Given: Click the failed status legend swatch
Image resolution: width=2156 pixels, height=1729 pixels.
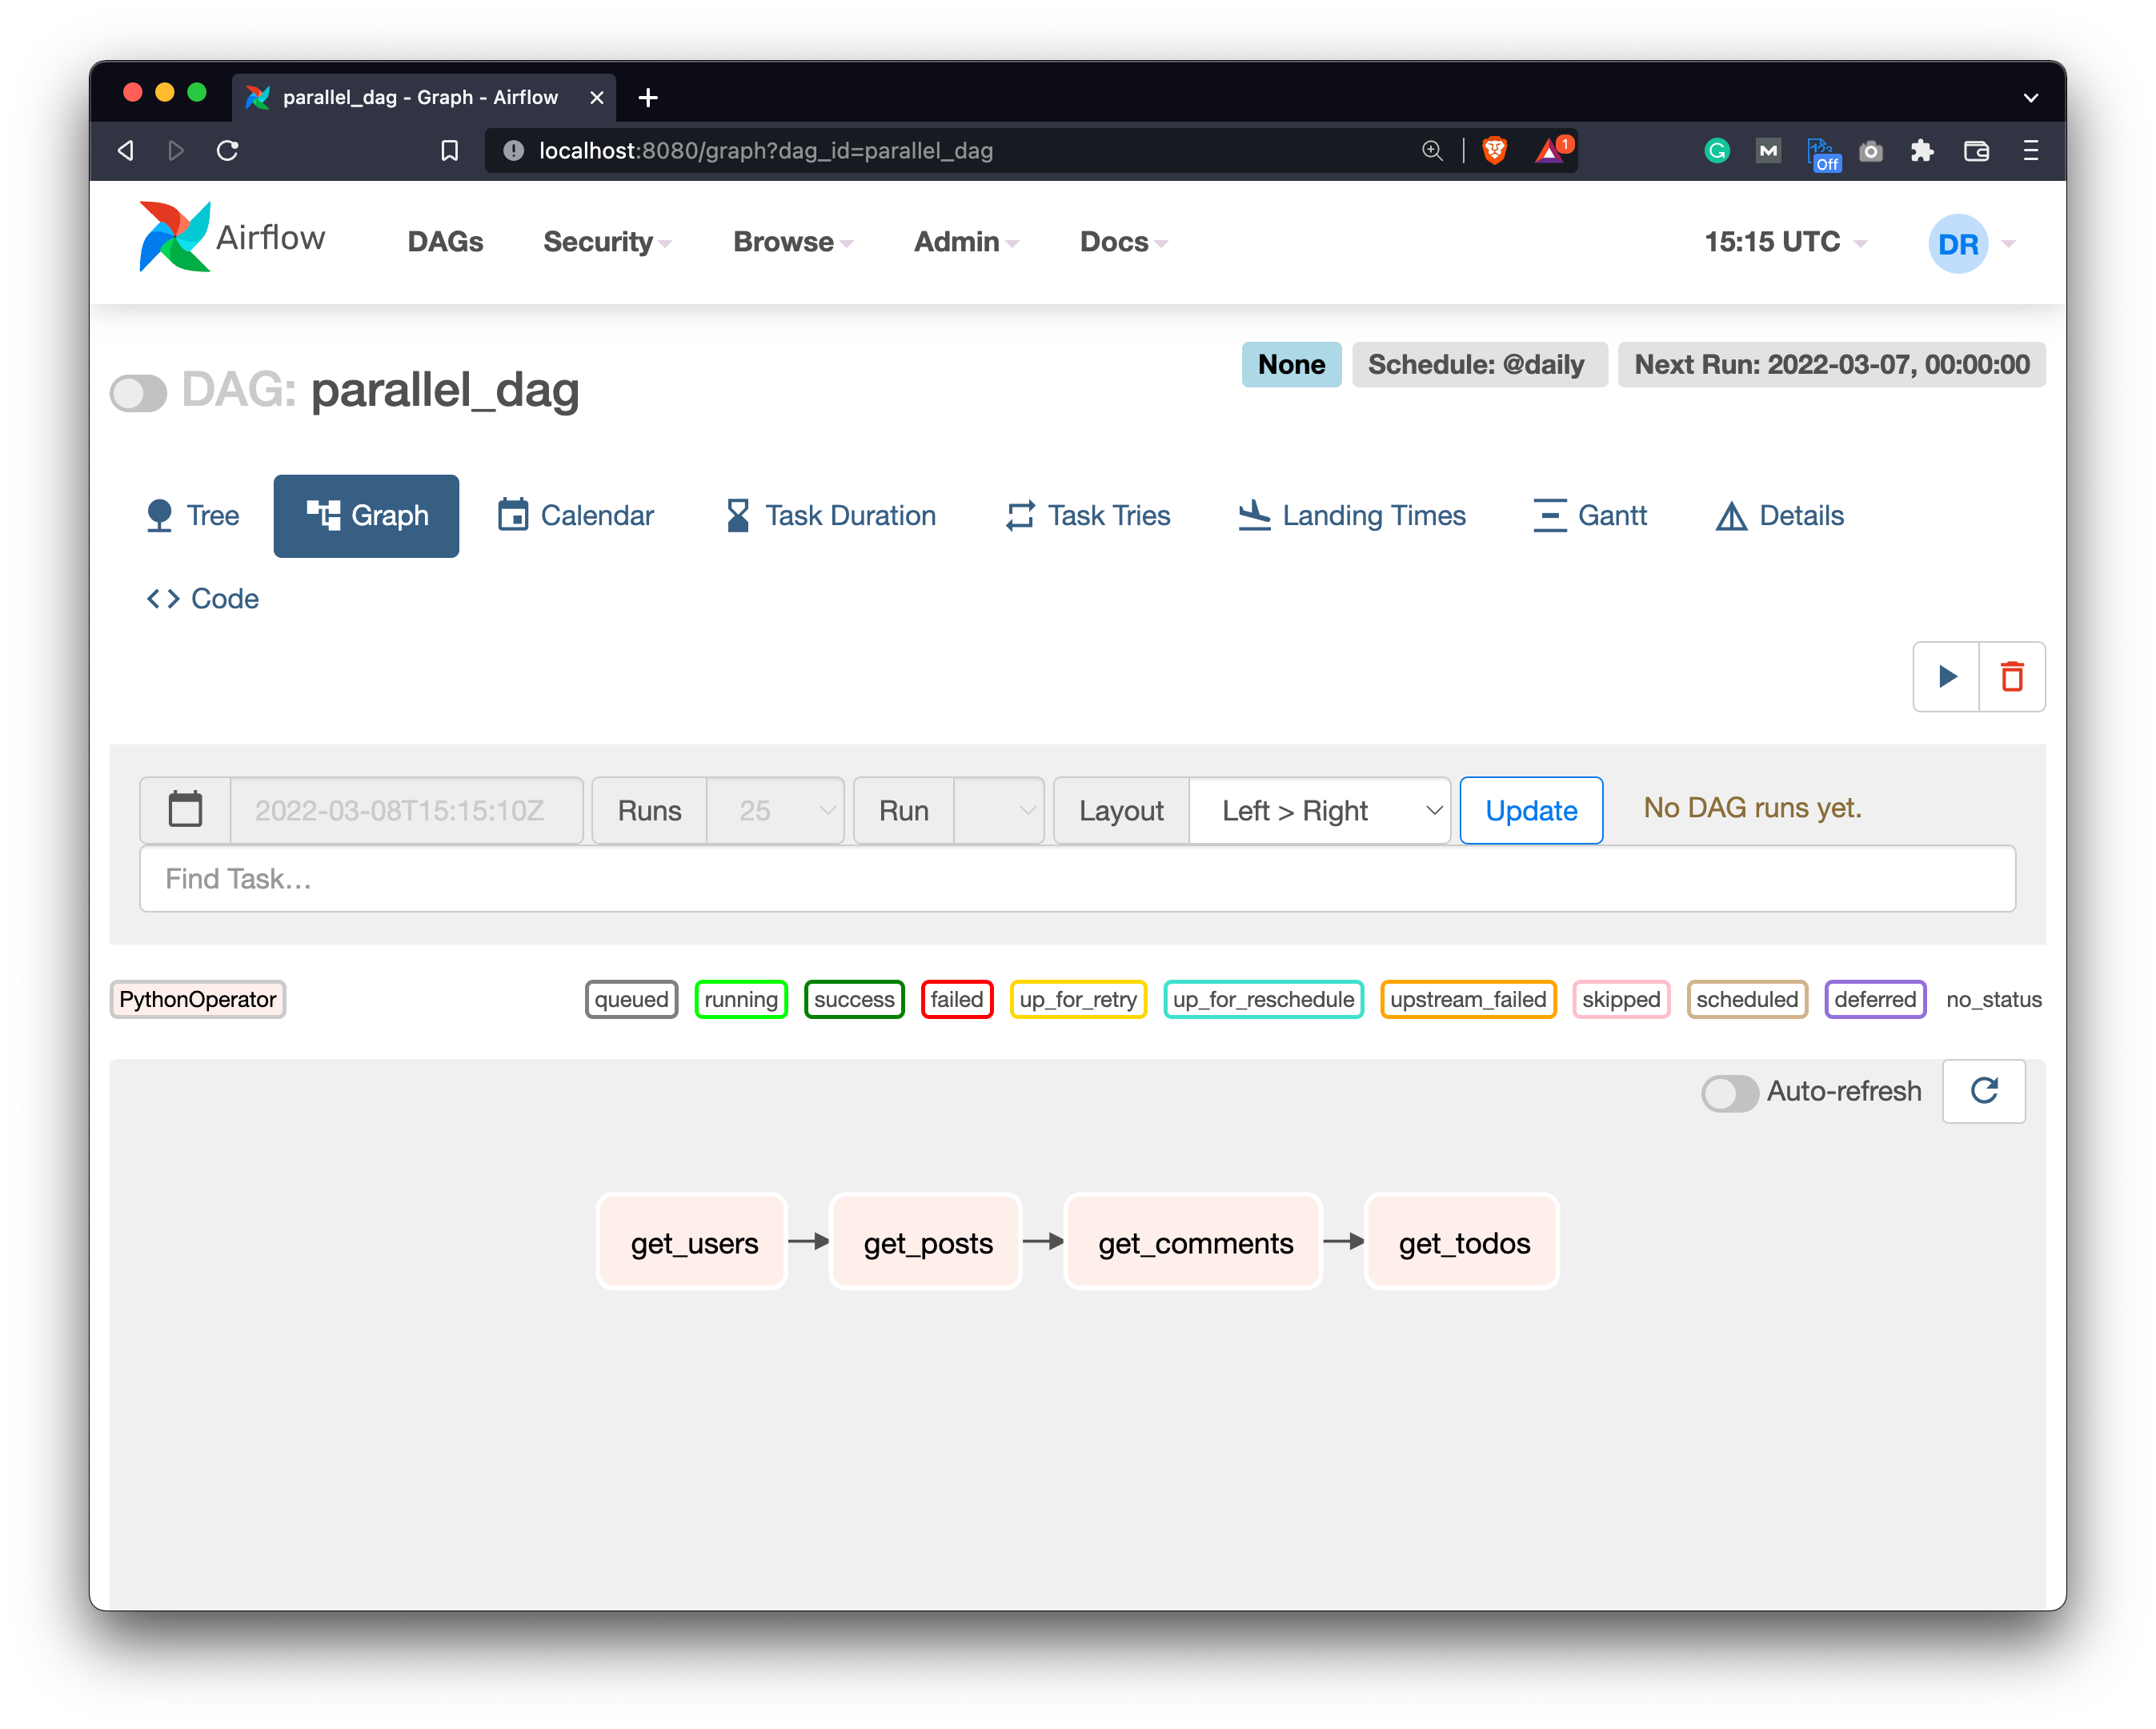Looking at the screenshot, I should pos(956,999).
